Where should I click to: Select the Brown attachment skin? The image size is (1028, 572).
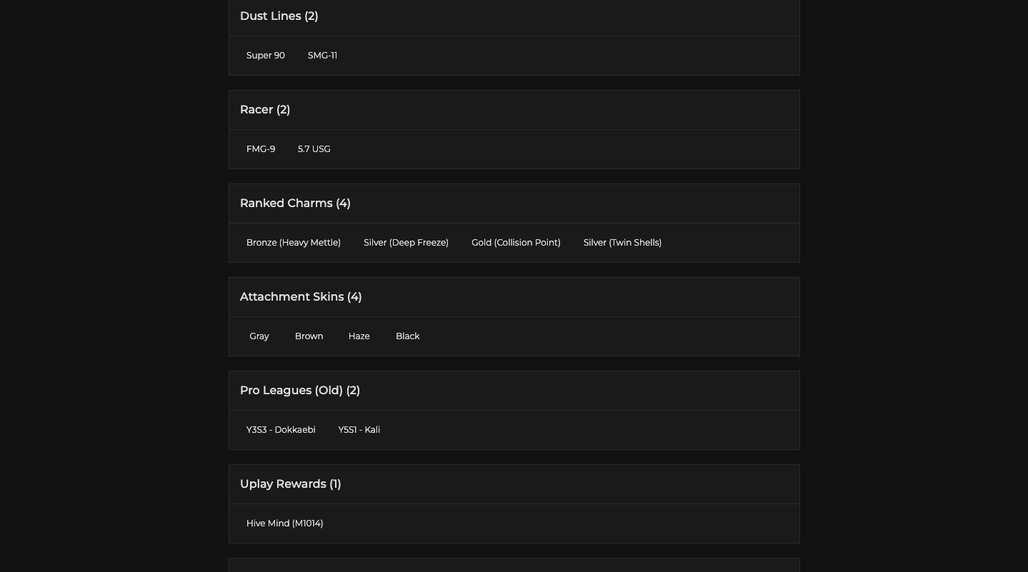tap(309, 336)
